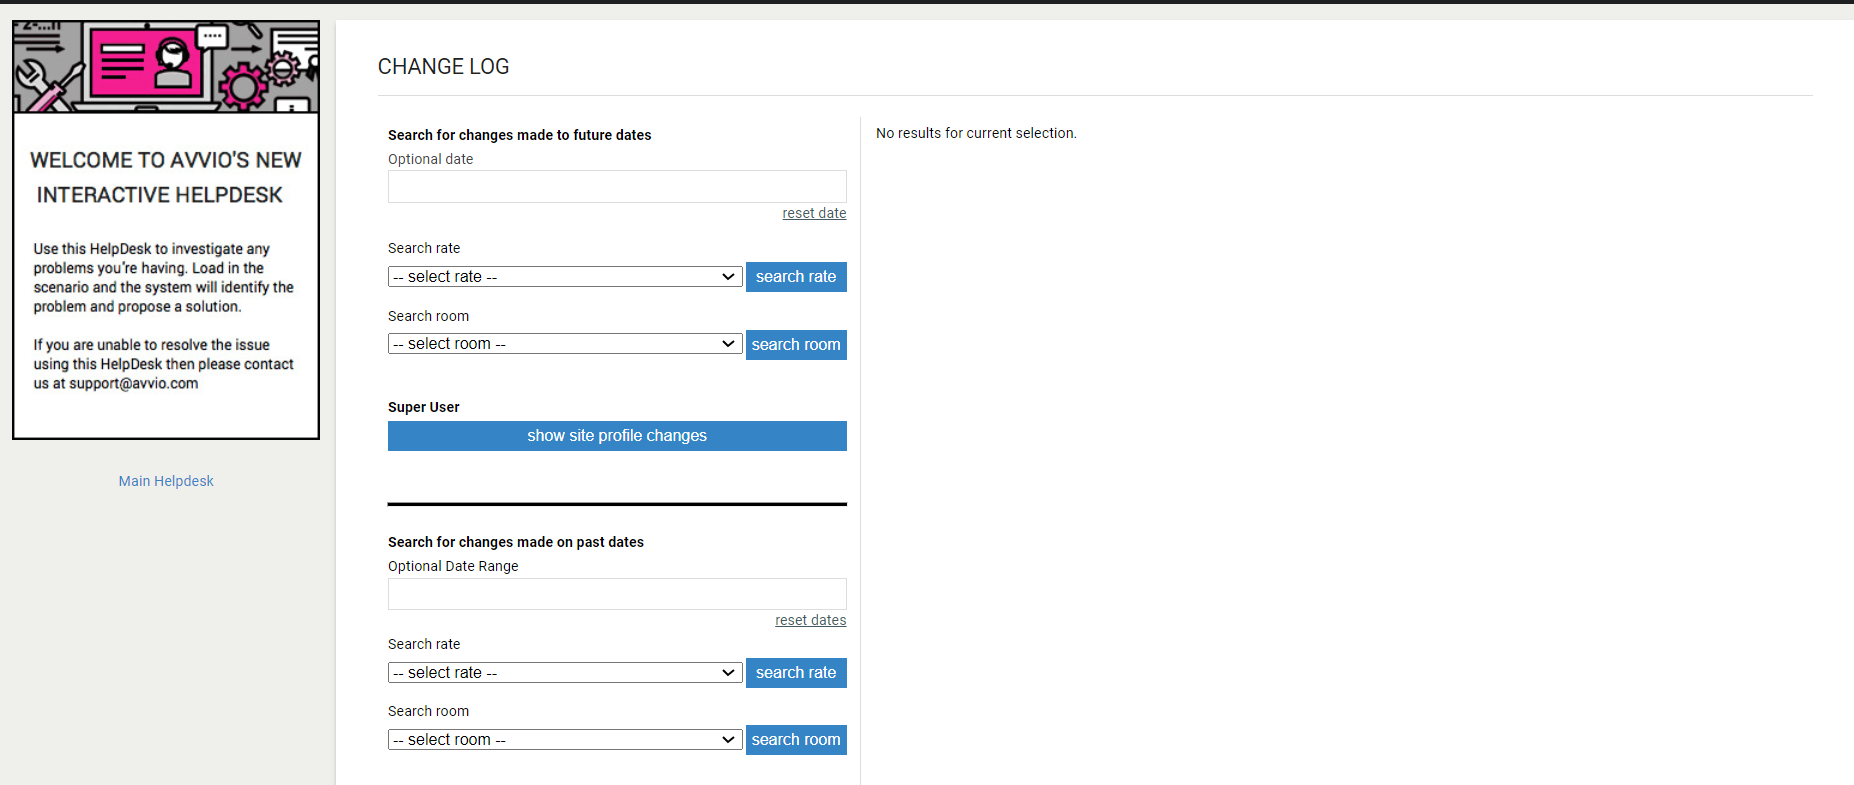Click search room button under past dates
Viewport: 1854px width, 785px height.
(796, 740)
